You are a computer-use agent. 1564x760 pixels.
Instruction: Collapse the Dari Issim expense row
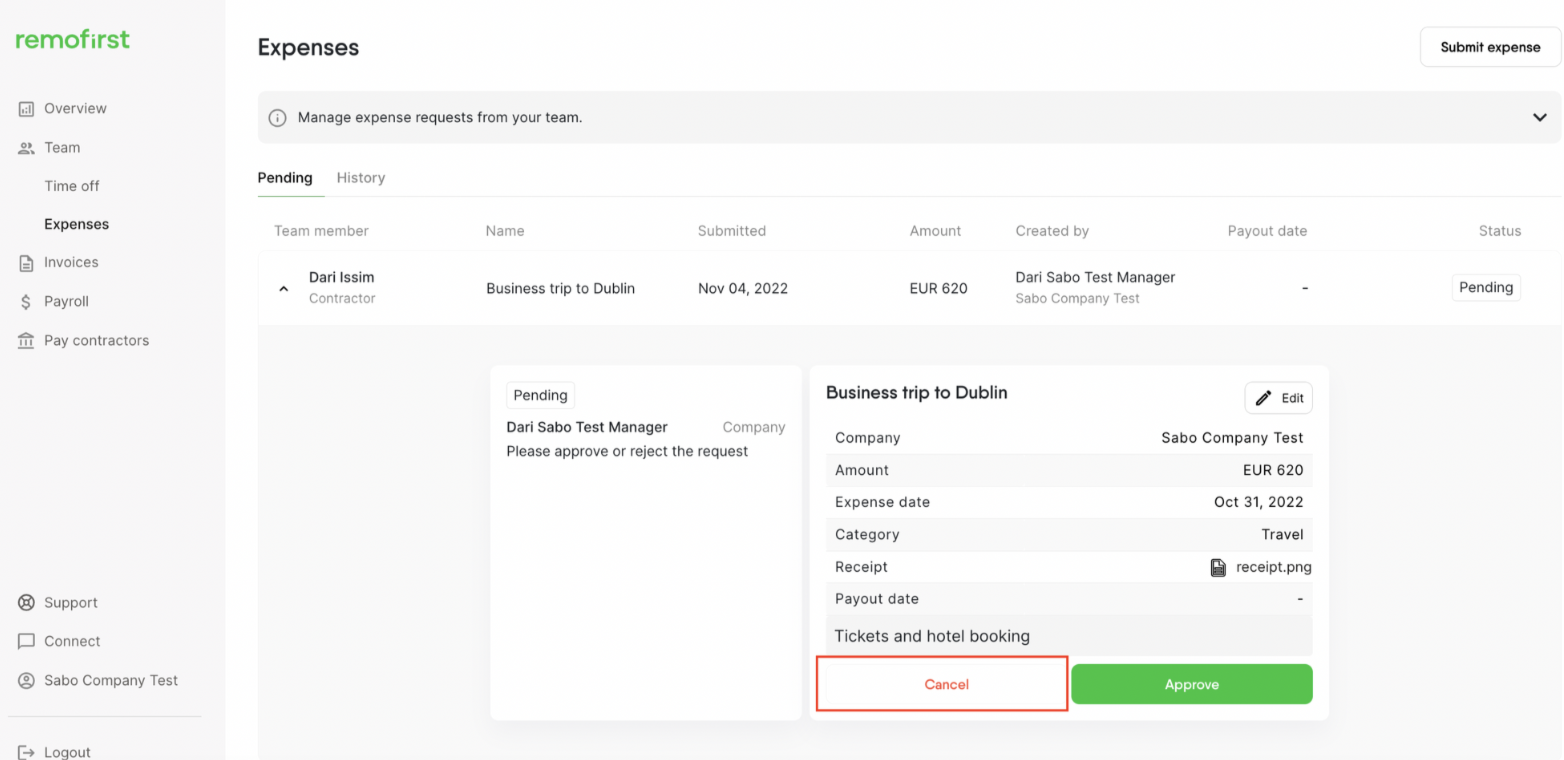[284, 289]
